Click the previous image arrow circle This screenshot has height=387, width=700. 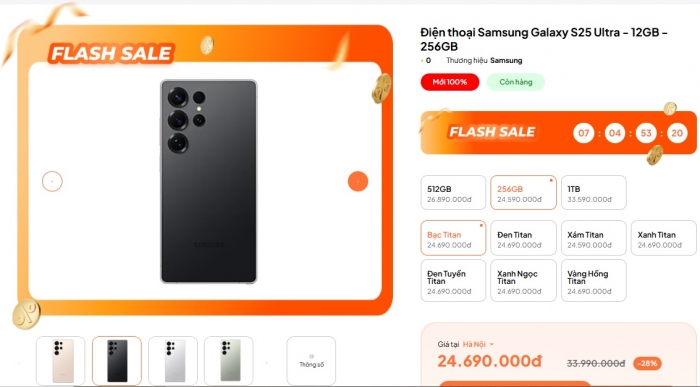click(52, 181)
